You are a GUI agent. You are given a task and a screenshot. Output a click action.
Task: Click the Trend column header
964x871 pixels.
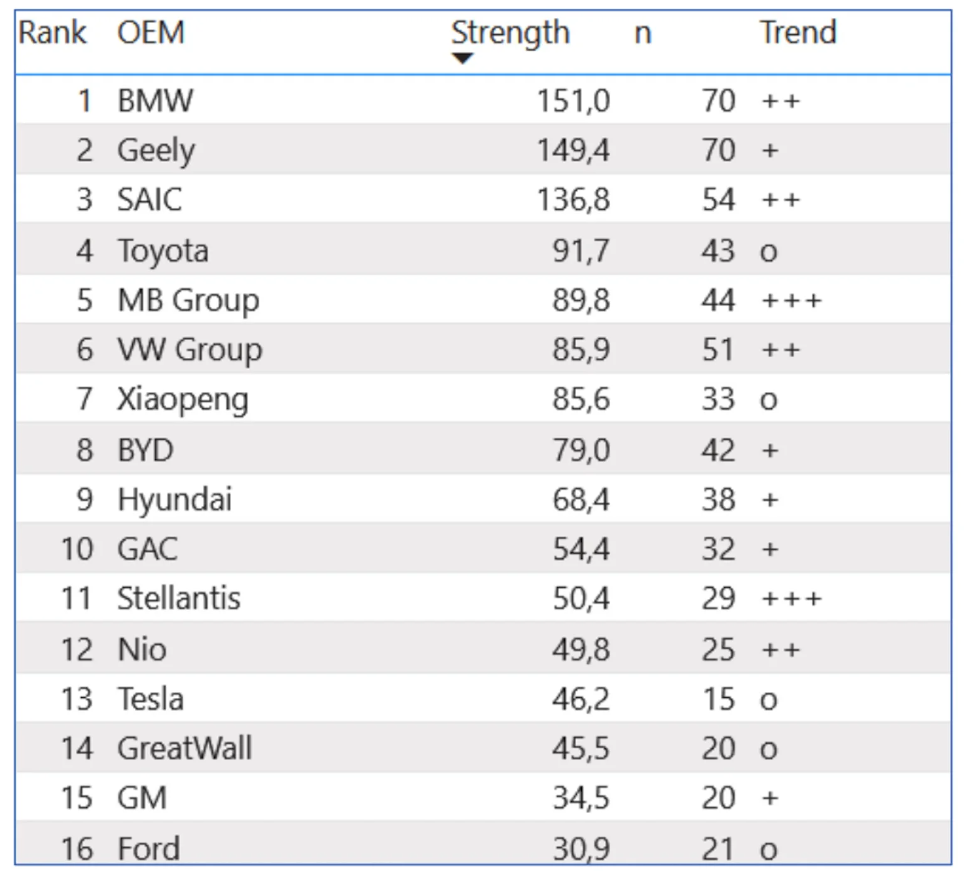[797, 33]
